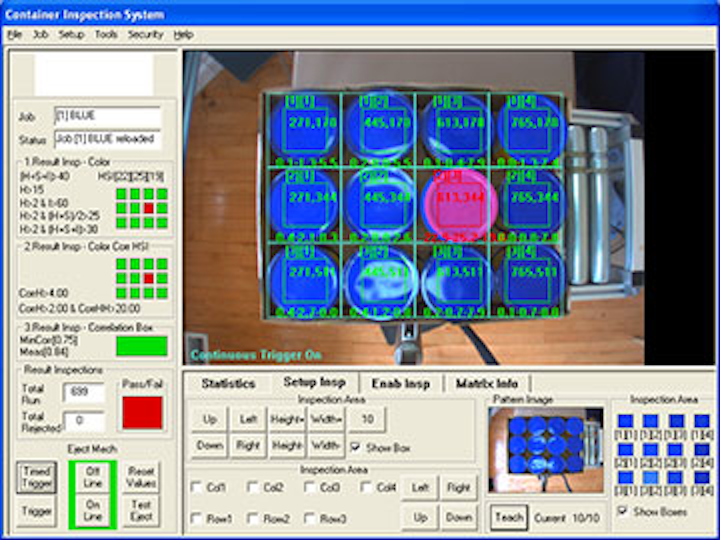Select Inspection Area swatch [1][4]

point(702,422)
